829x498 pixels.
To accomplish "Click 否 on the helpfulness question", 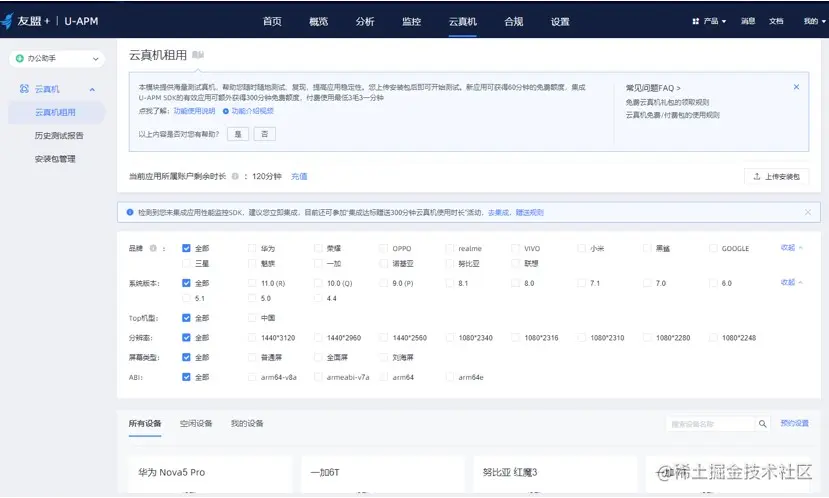I will point(265,134).
